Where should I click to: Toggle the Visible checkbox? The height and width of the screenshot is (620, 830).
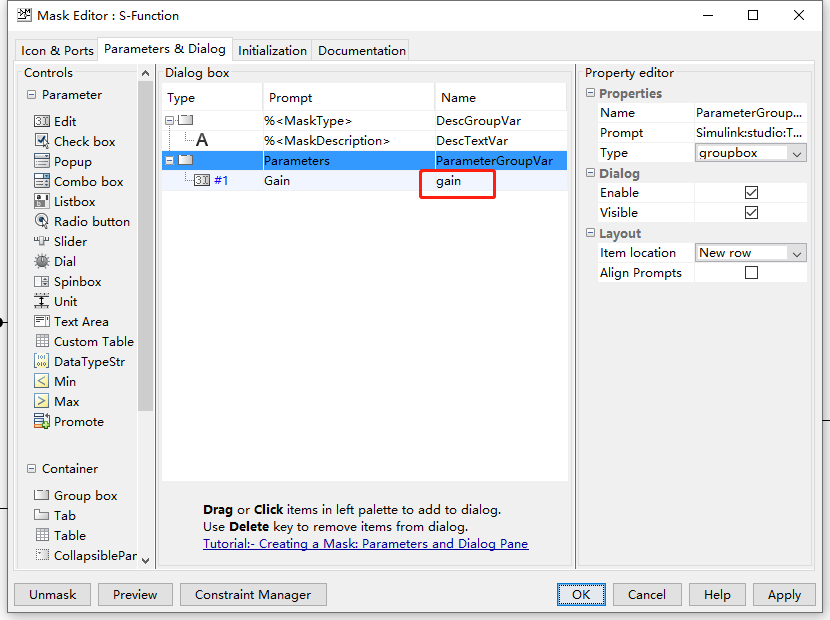pos(750,212)
